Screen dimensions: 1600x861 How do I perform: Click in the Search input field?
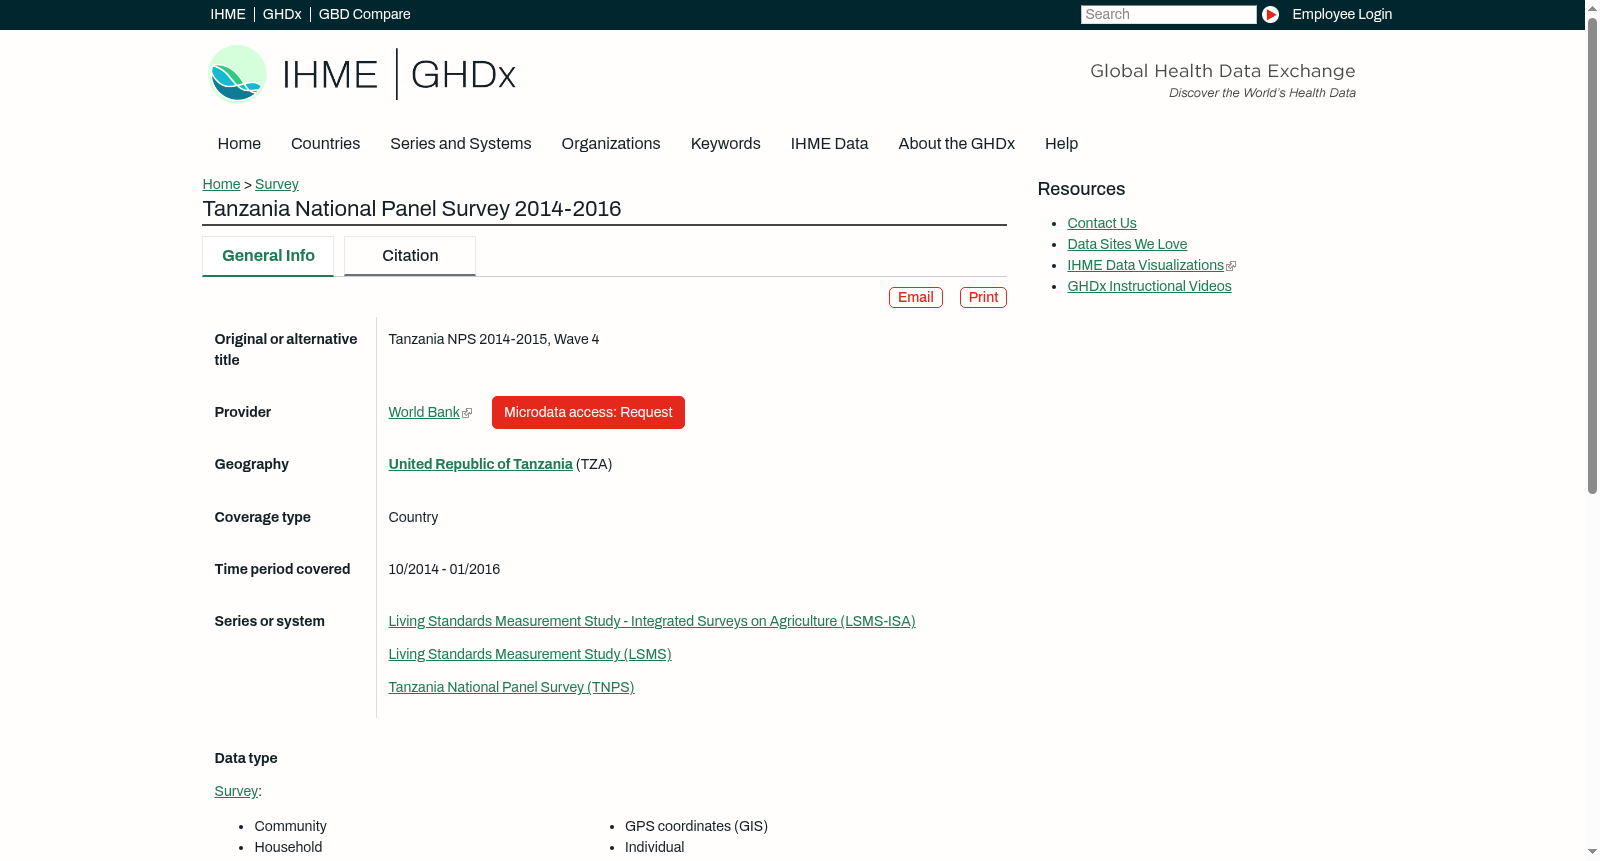point(1168,14)
